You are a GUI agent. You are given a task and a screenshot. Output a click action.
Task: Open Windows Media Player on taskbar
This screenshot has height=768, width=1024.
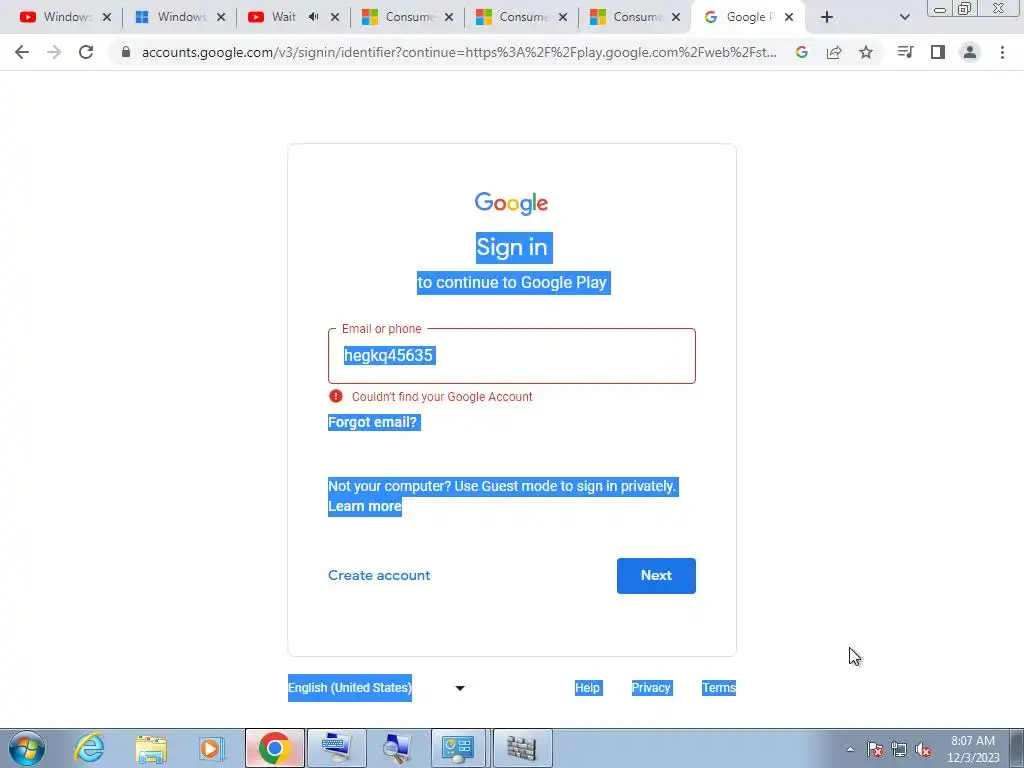click(x=212, y=748)
